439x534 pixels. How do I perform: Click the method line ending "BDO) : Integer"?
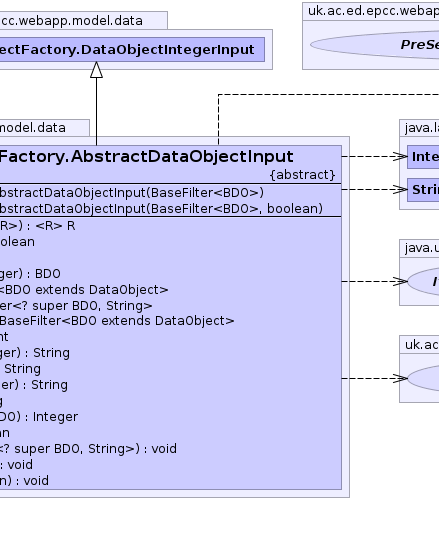pos(38,417)
